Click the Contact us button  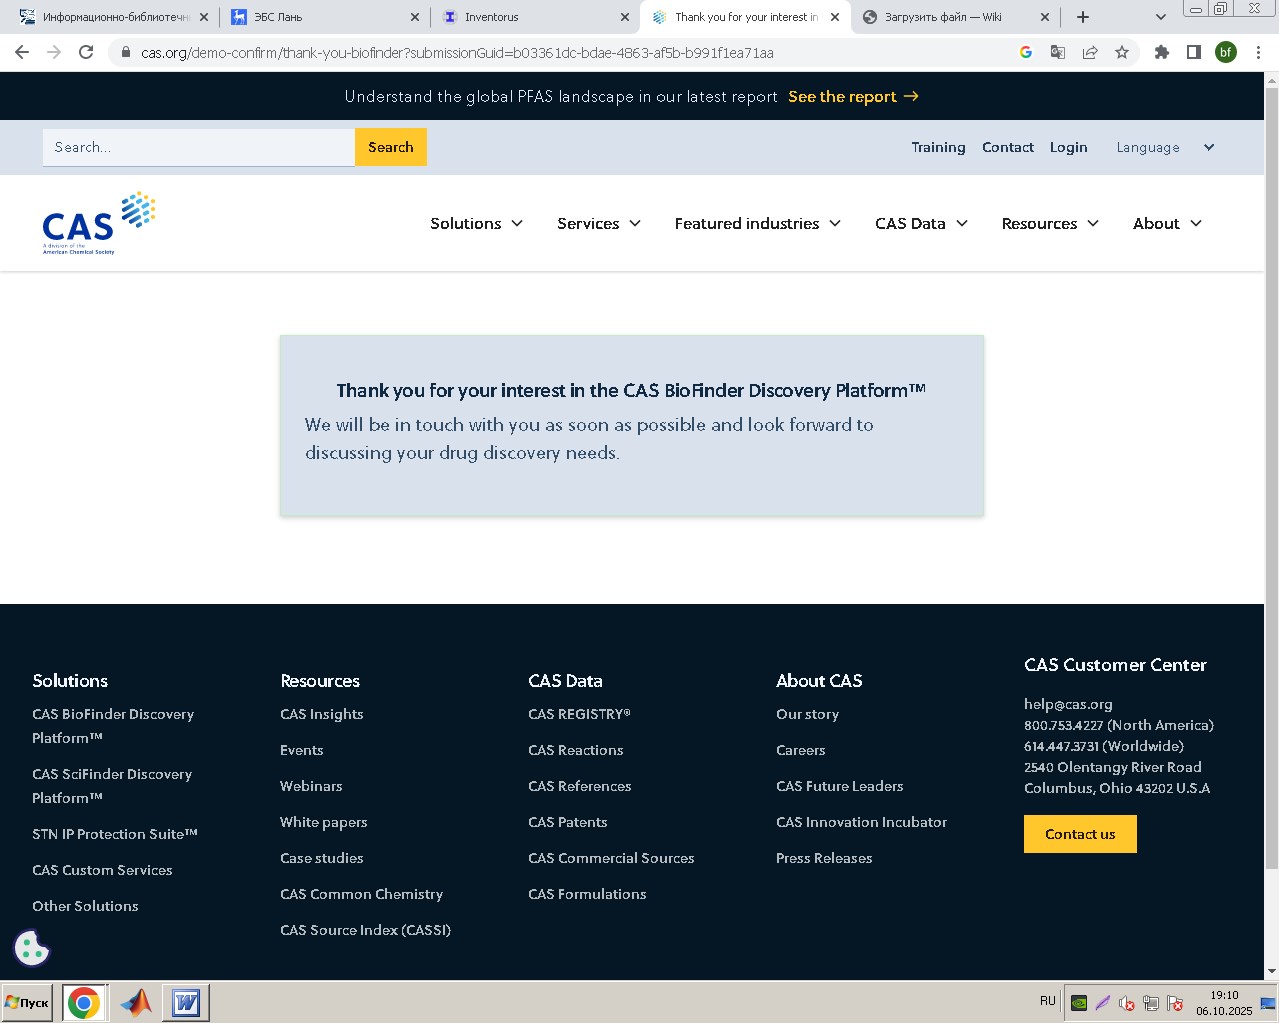pyautogui.click(x=1080, y=833)
